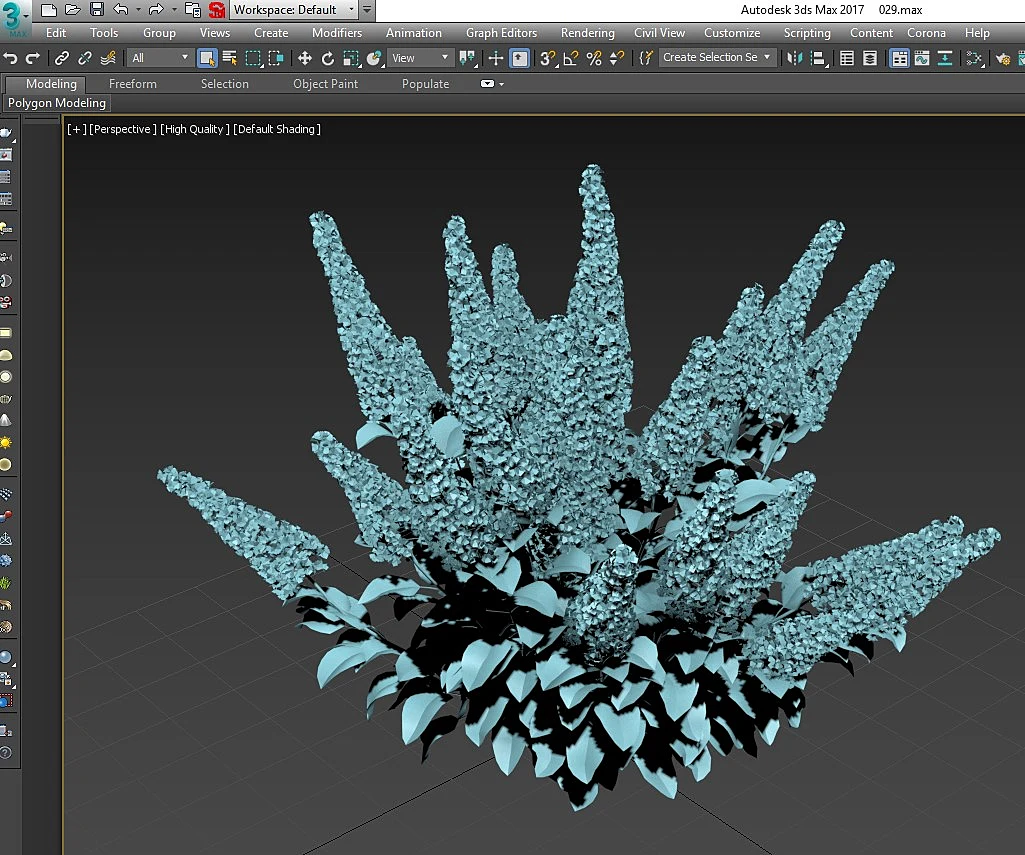Open the Workspace: Default dropdown
The height and width of the screenshot is (855, 1025).
(x=294, y=10)
